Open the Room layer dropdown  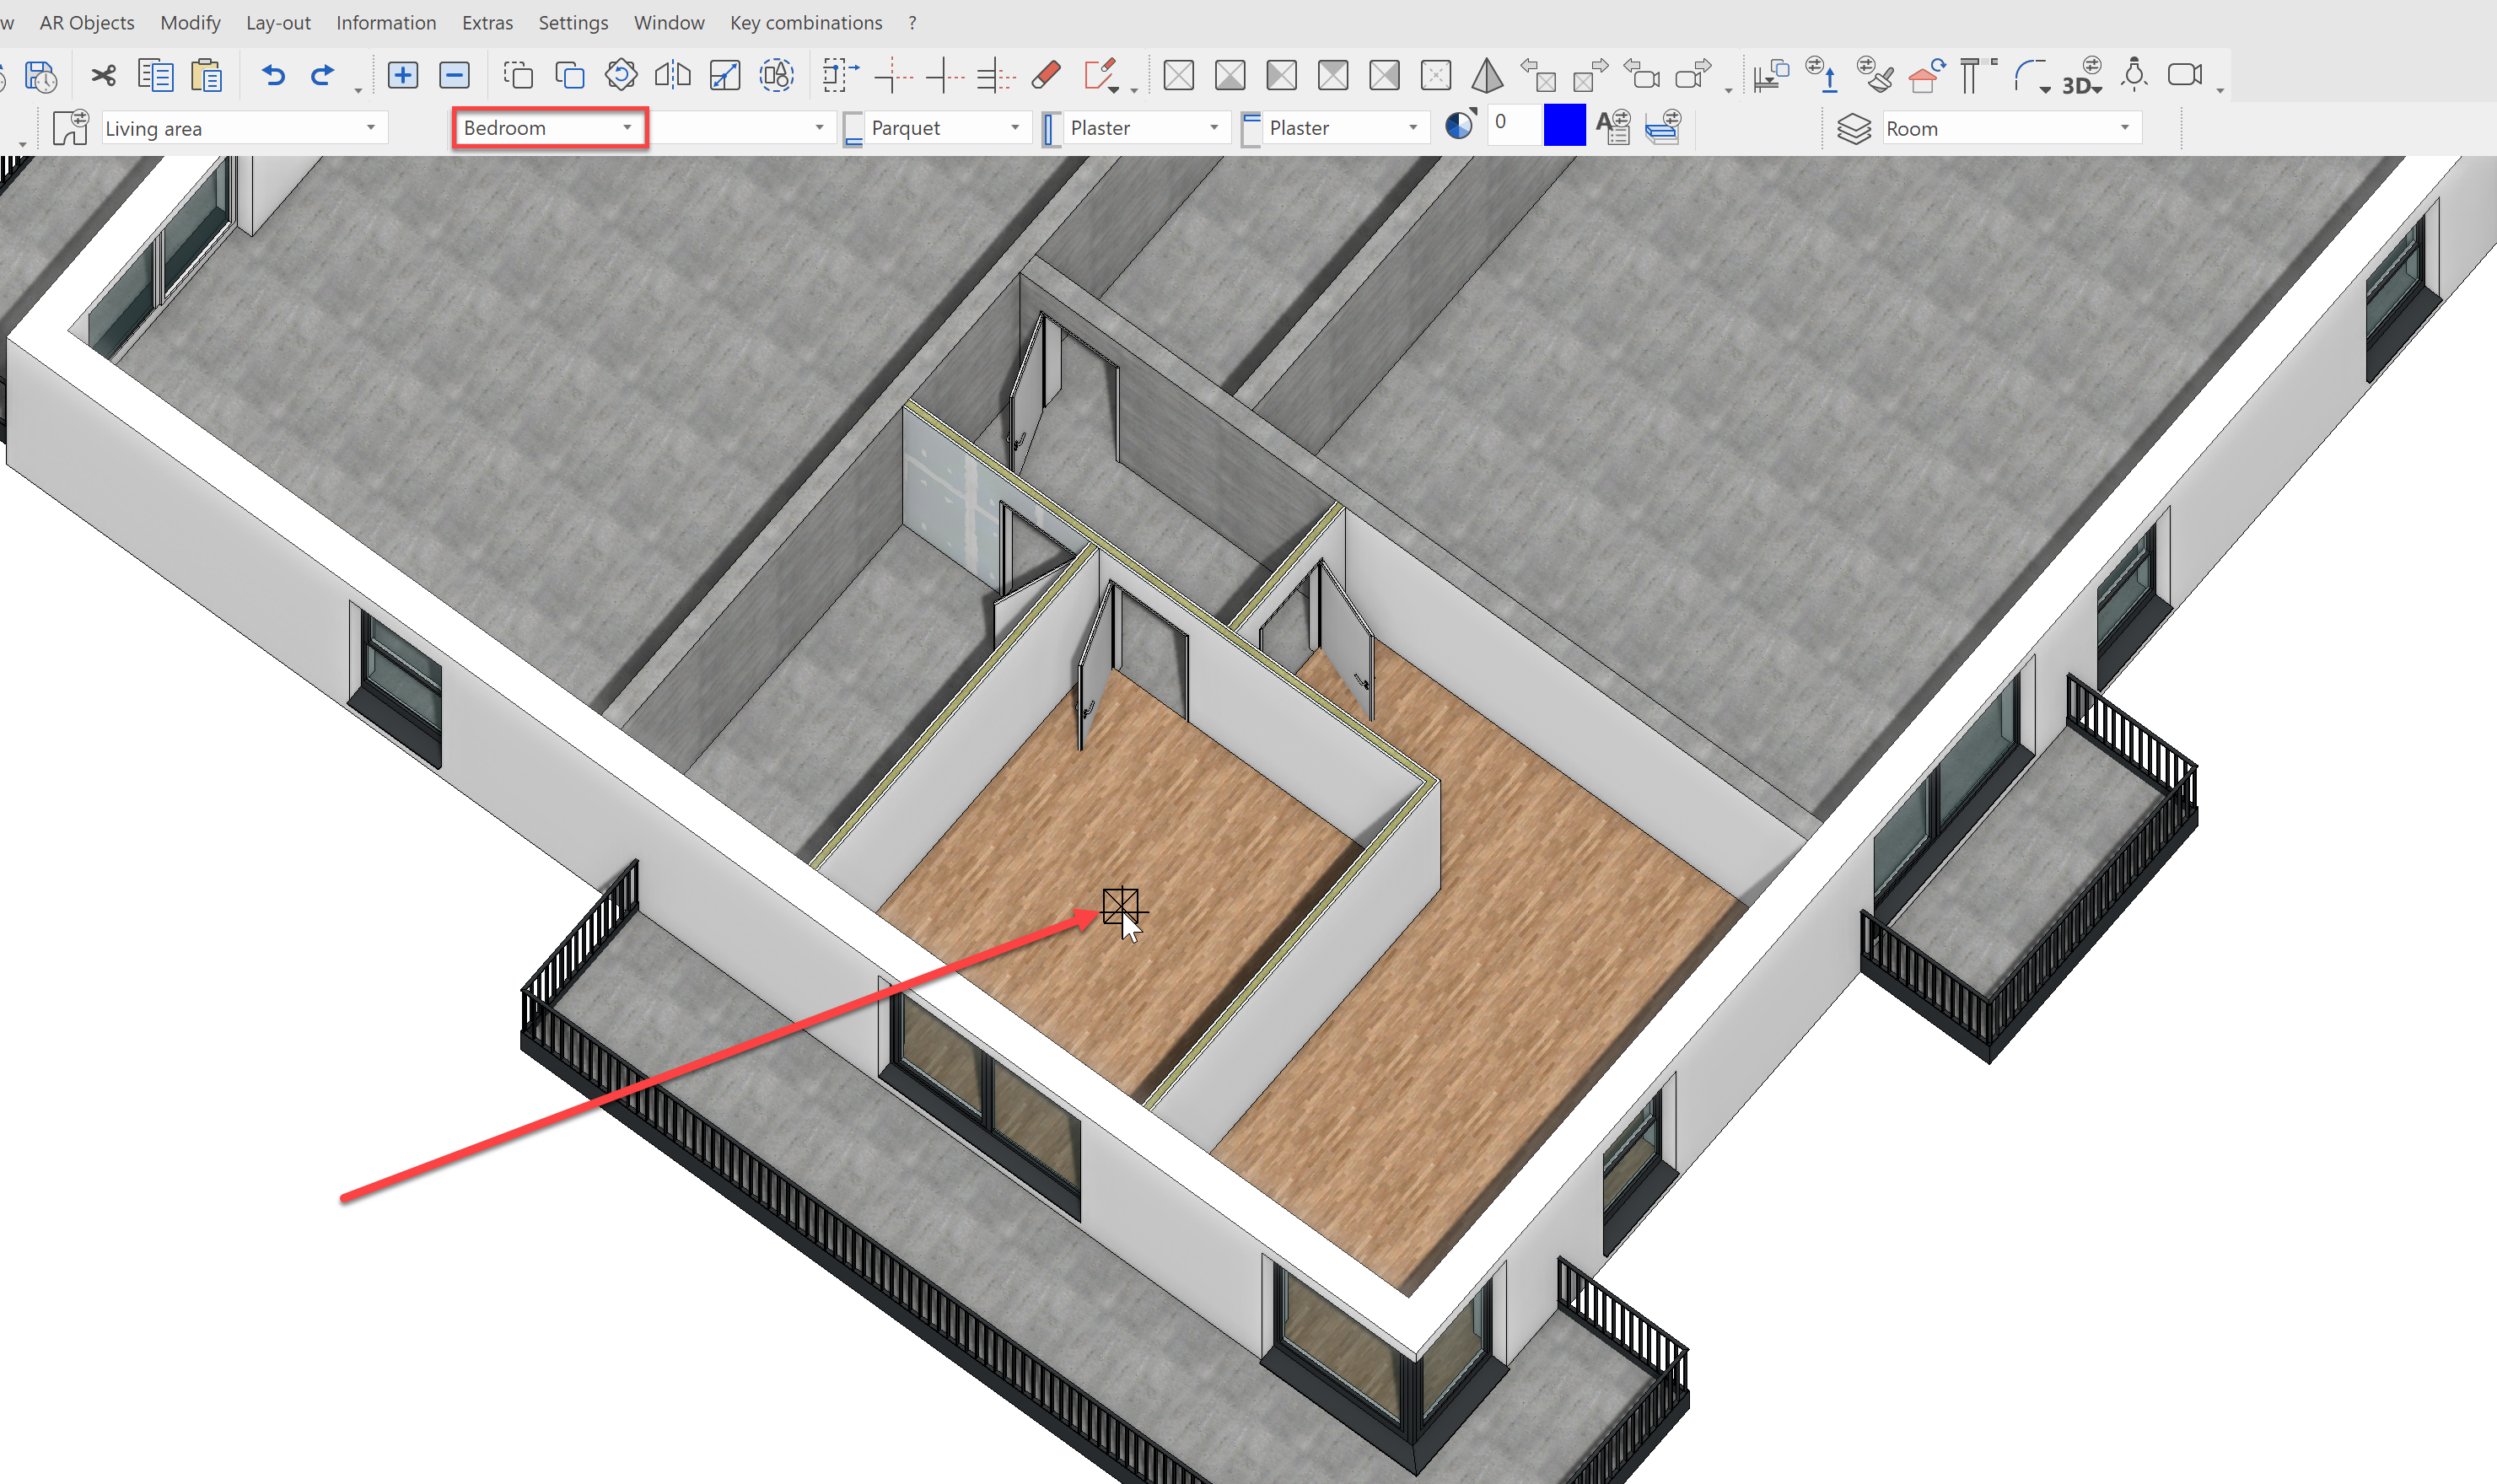(x=2011, y=129)
